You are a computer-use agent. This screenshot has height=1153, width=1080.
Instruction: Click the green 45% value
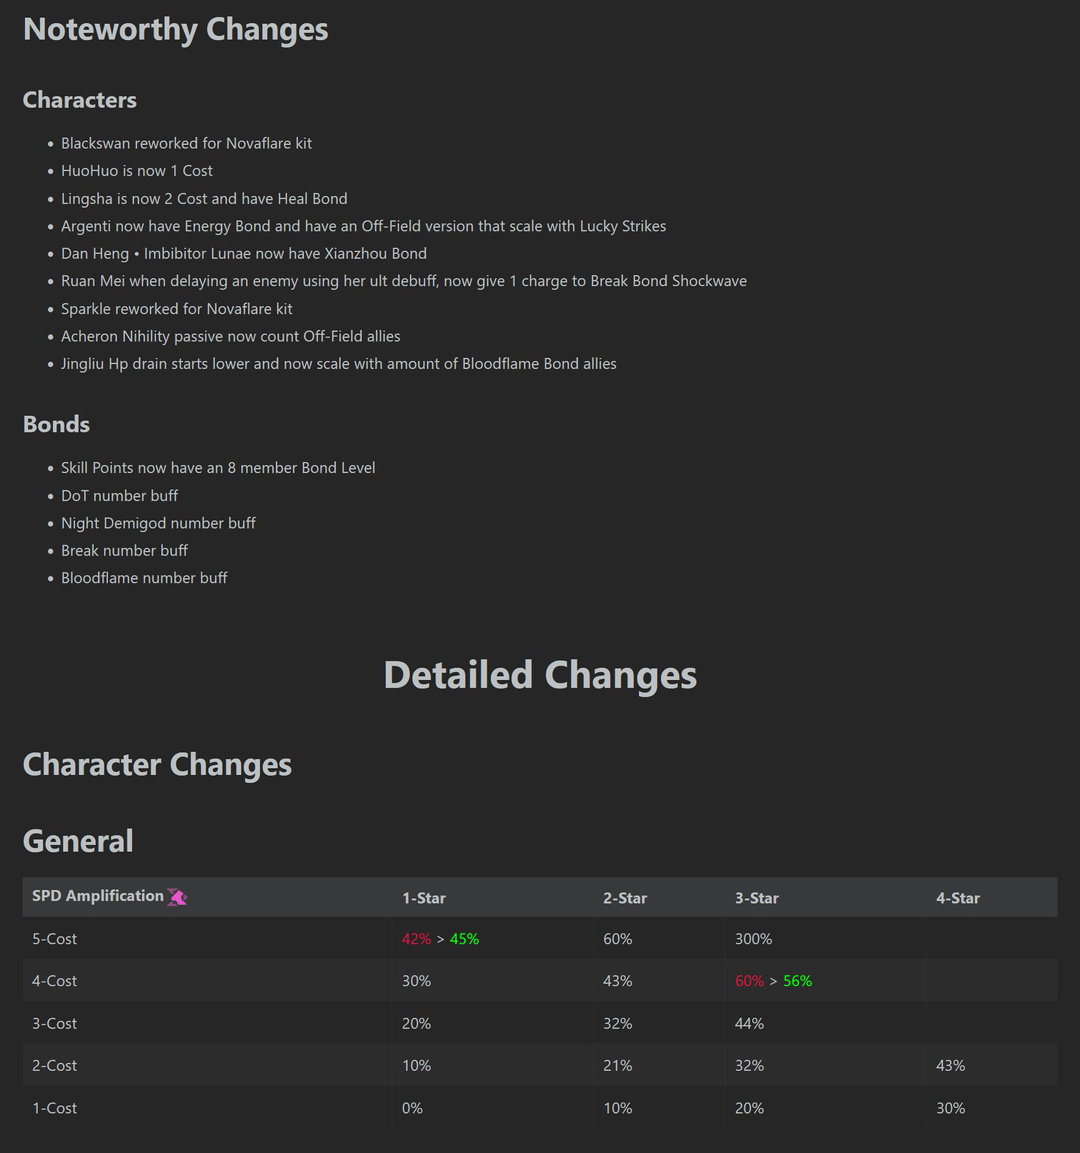(464, 939)
